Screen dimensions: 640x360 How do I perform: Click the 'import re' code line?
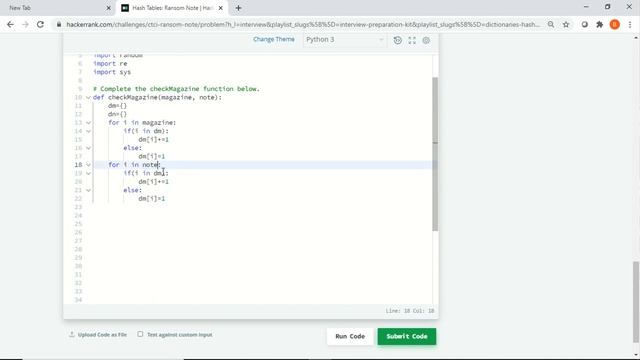[110, 64]
